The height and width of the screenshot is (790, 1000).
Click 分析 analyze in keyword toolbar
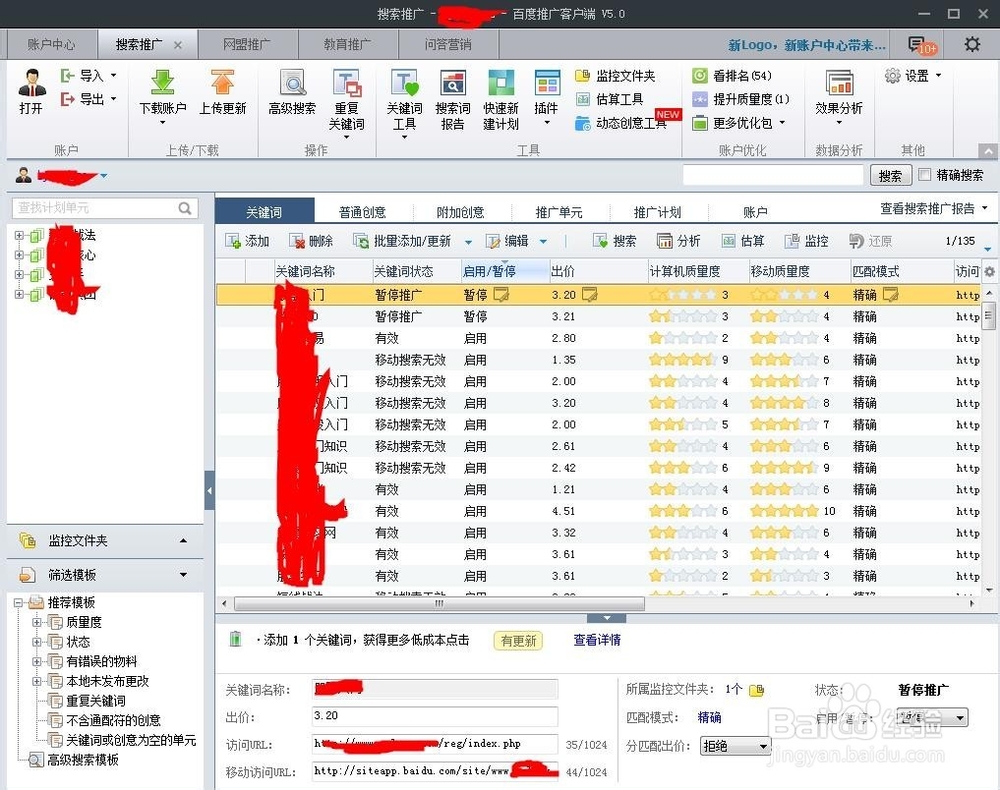click(x=679, y=241)
